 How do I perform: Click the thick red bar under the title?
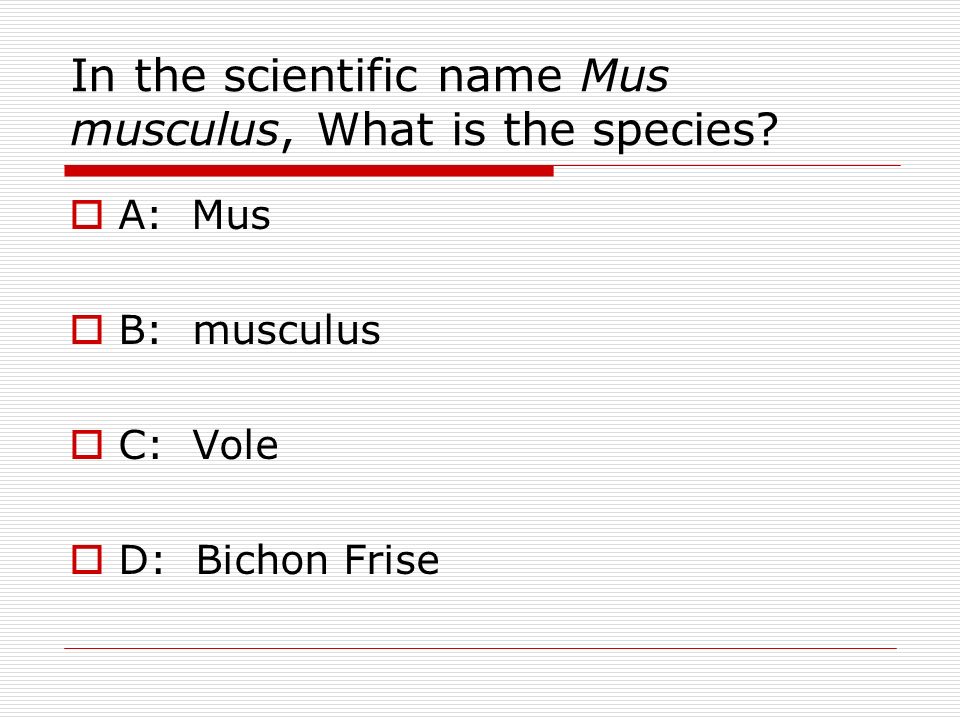point(309,171)
